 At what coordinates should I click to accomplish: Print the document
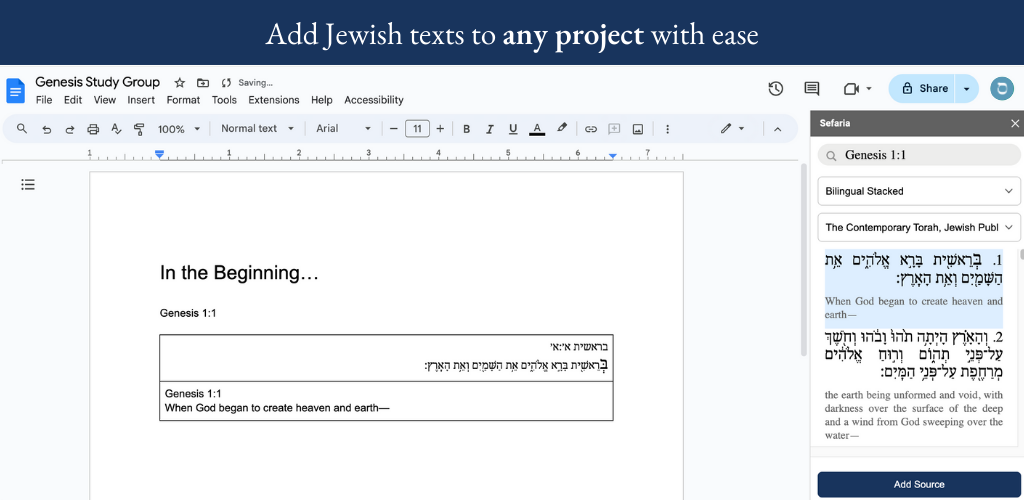[93, 129]
